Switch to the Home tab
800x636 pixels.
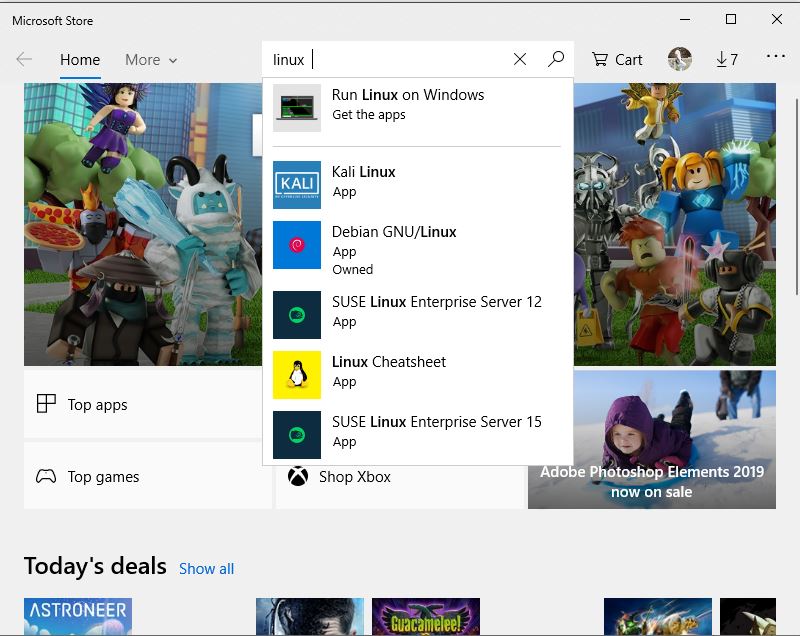[80, 60]
